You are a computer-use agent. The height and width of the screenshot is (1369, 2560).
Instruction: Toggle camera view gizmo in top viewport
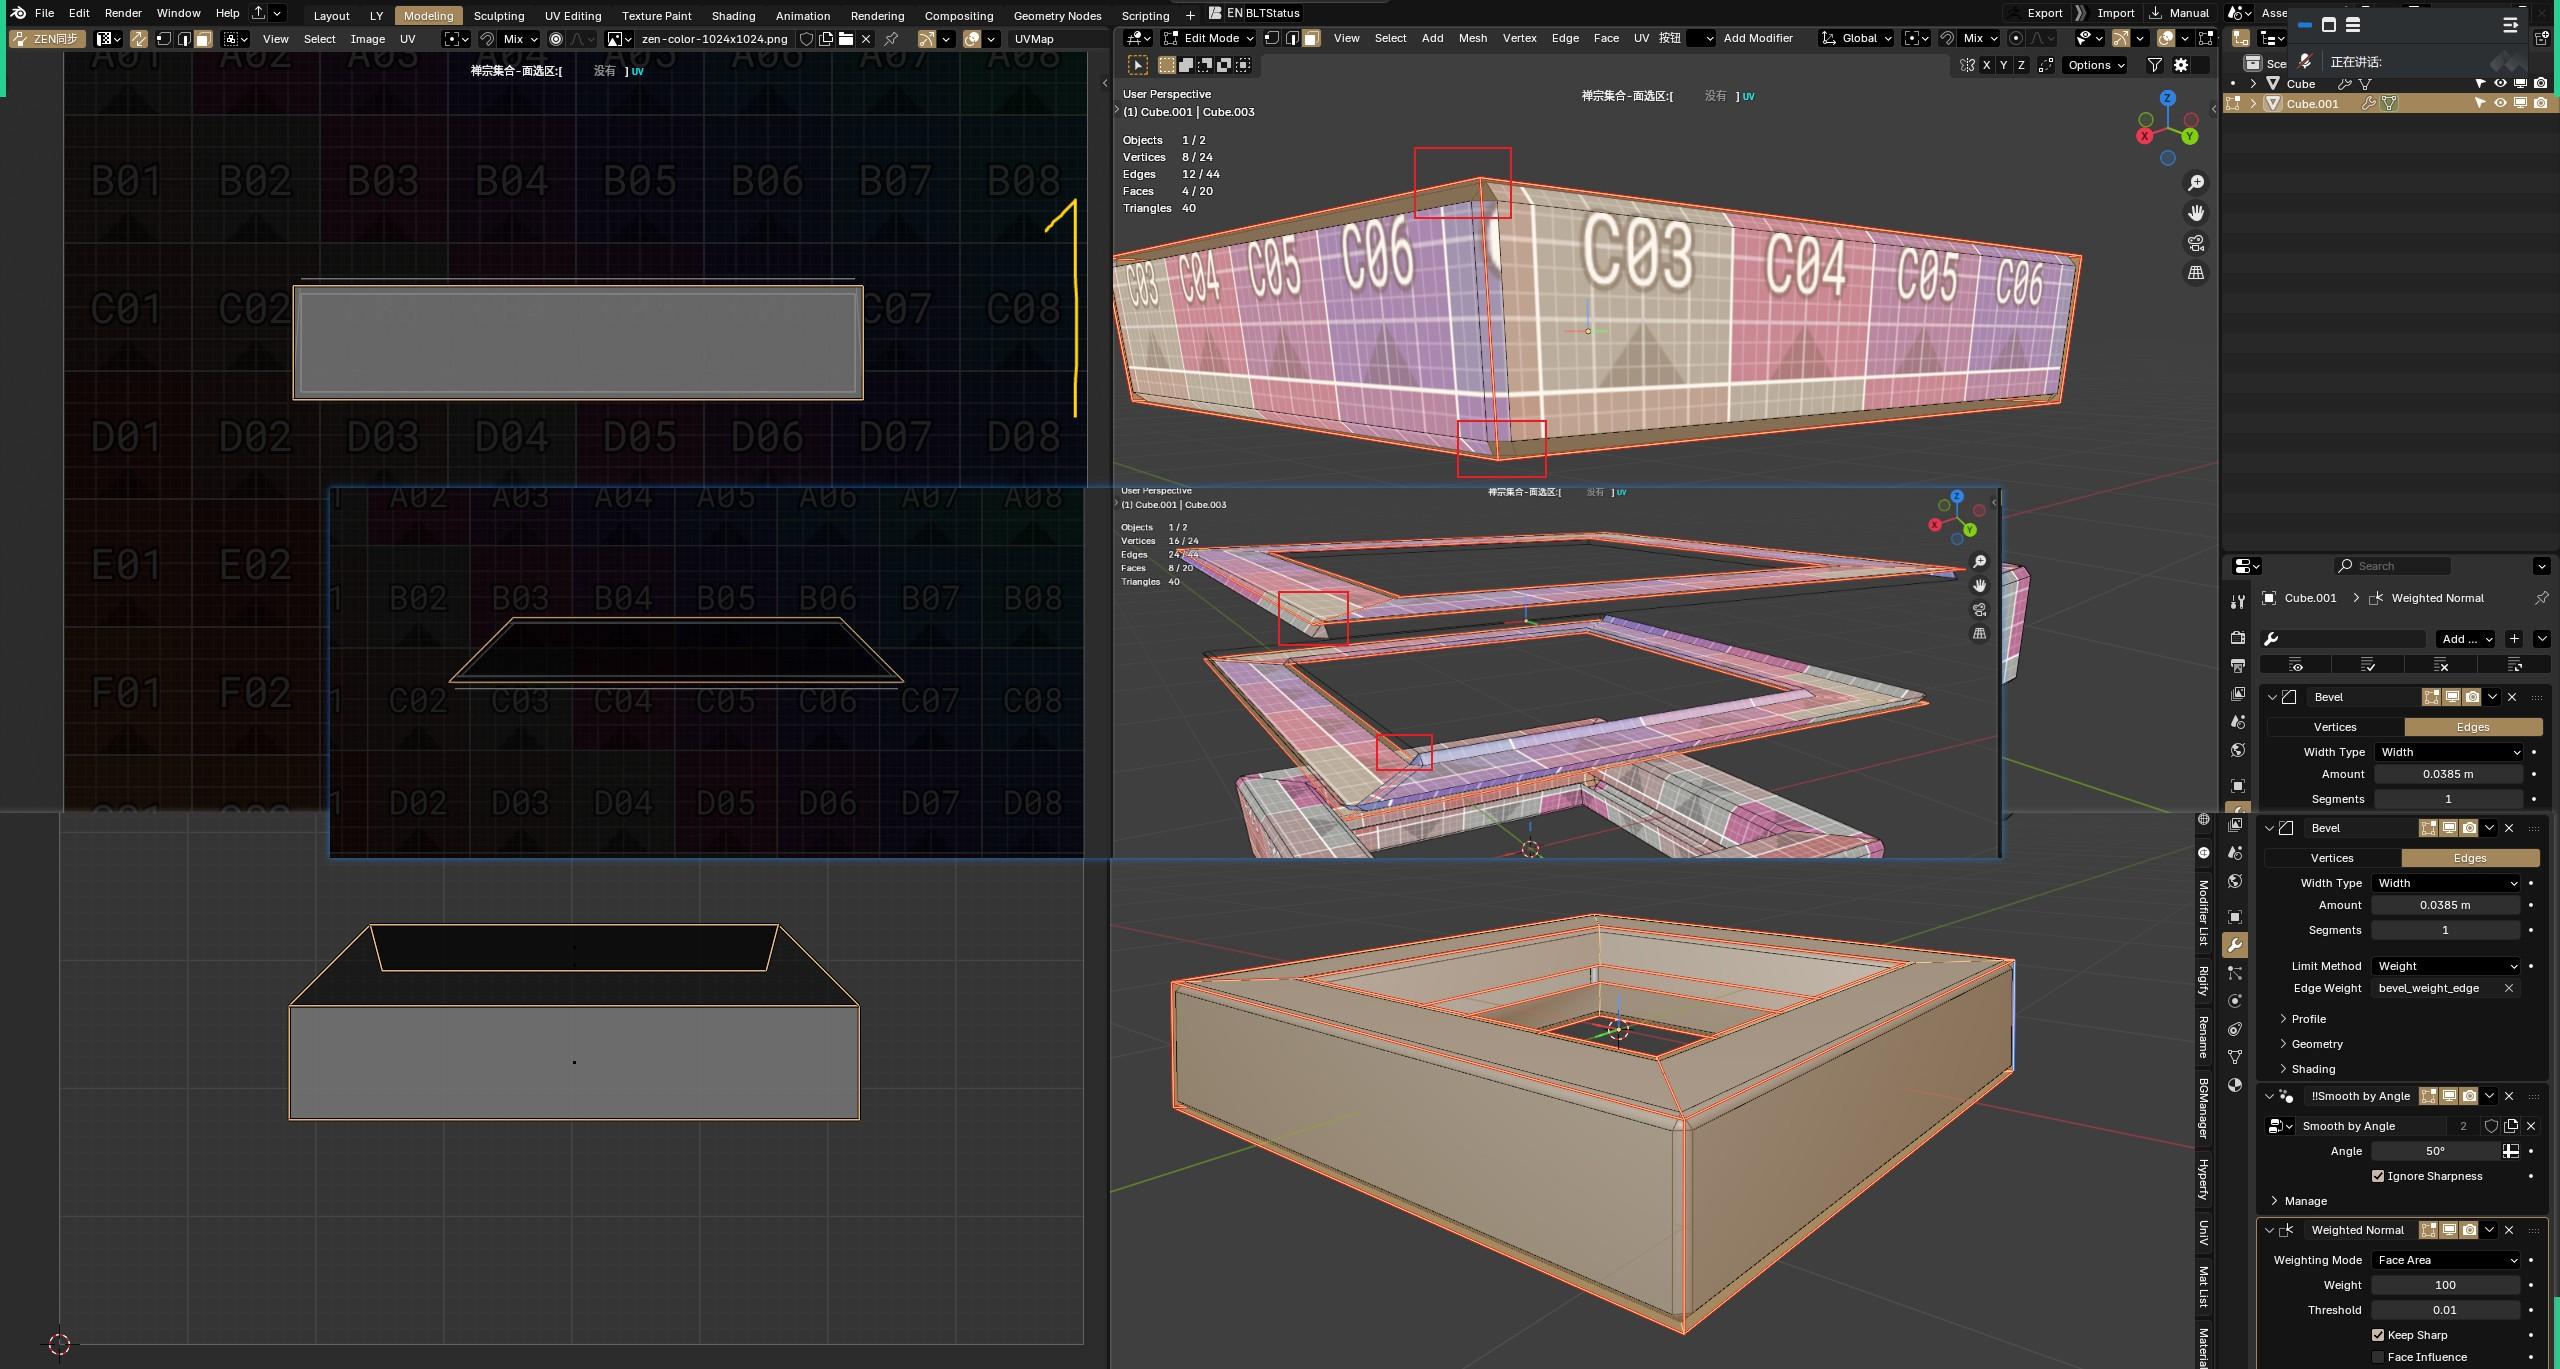2196,243
